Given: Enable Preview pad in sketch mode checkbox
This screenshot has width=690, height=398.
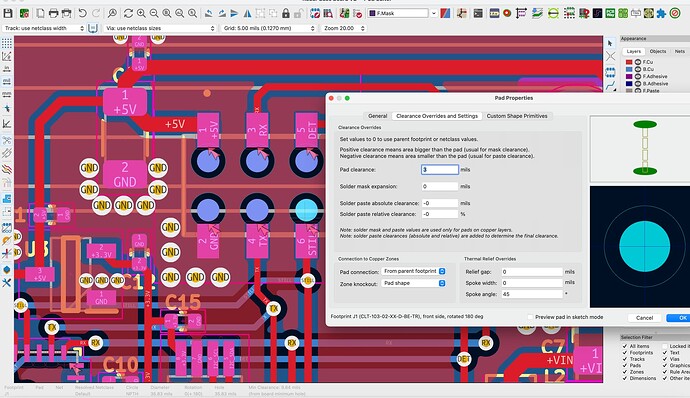Looking at the screenshot, I should coord(530,317).
